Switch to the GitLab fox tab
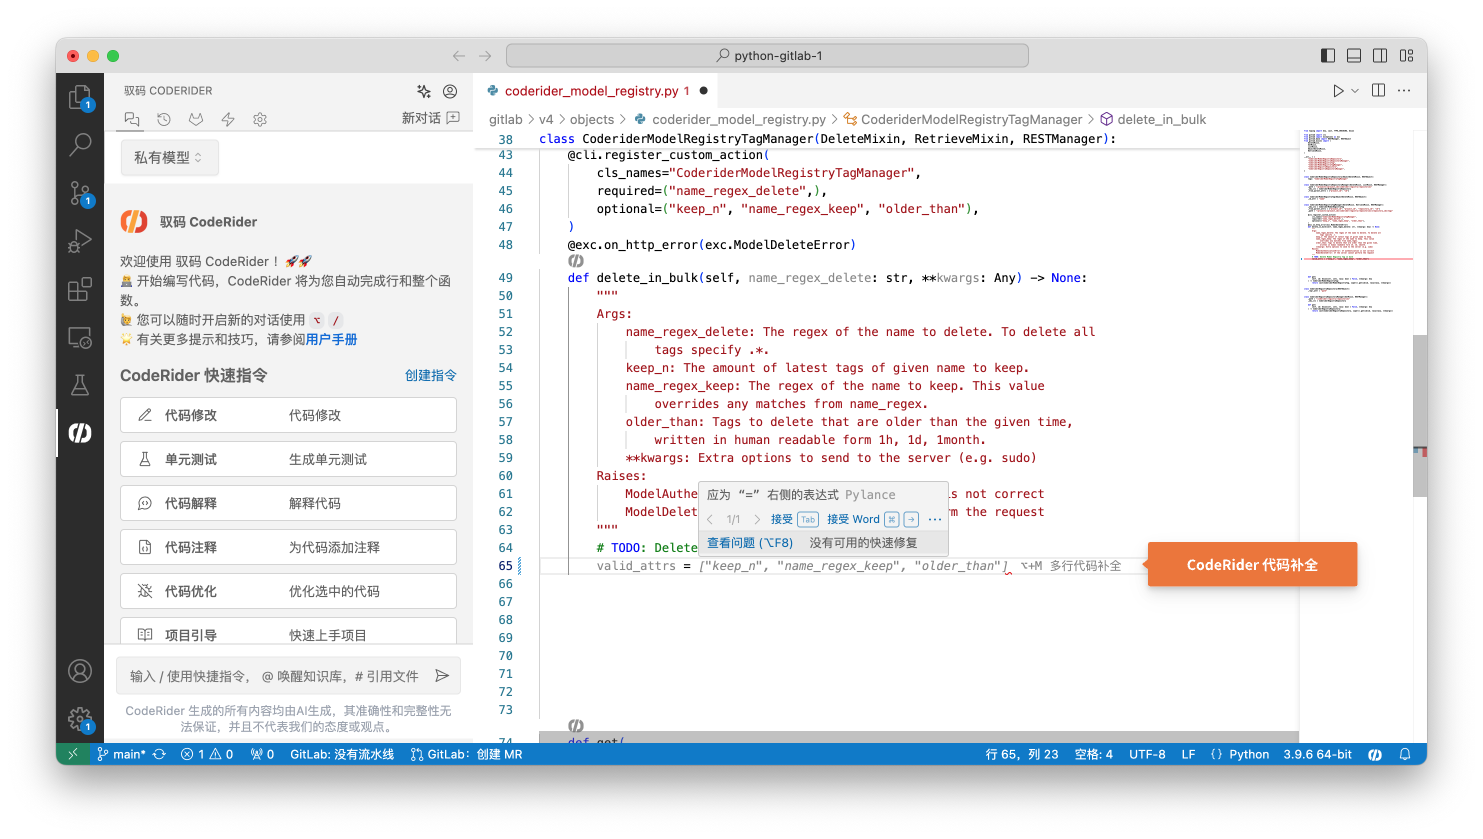This screenshot has height=839, width=1483. point(196,119)
